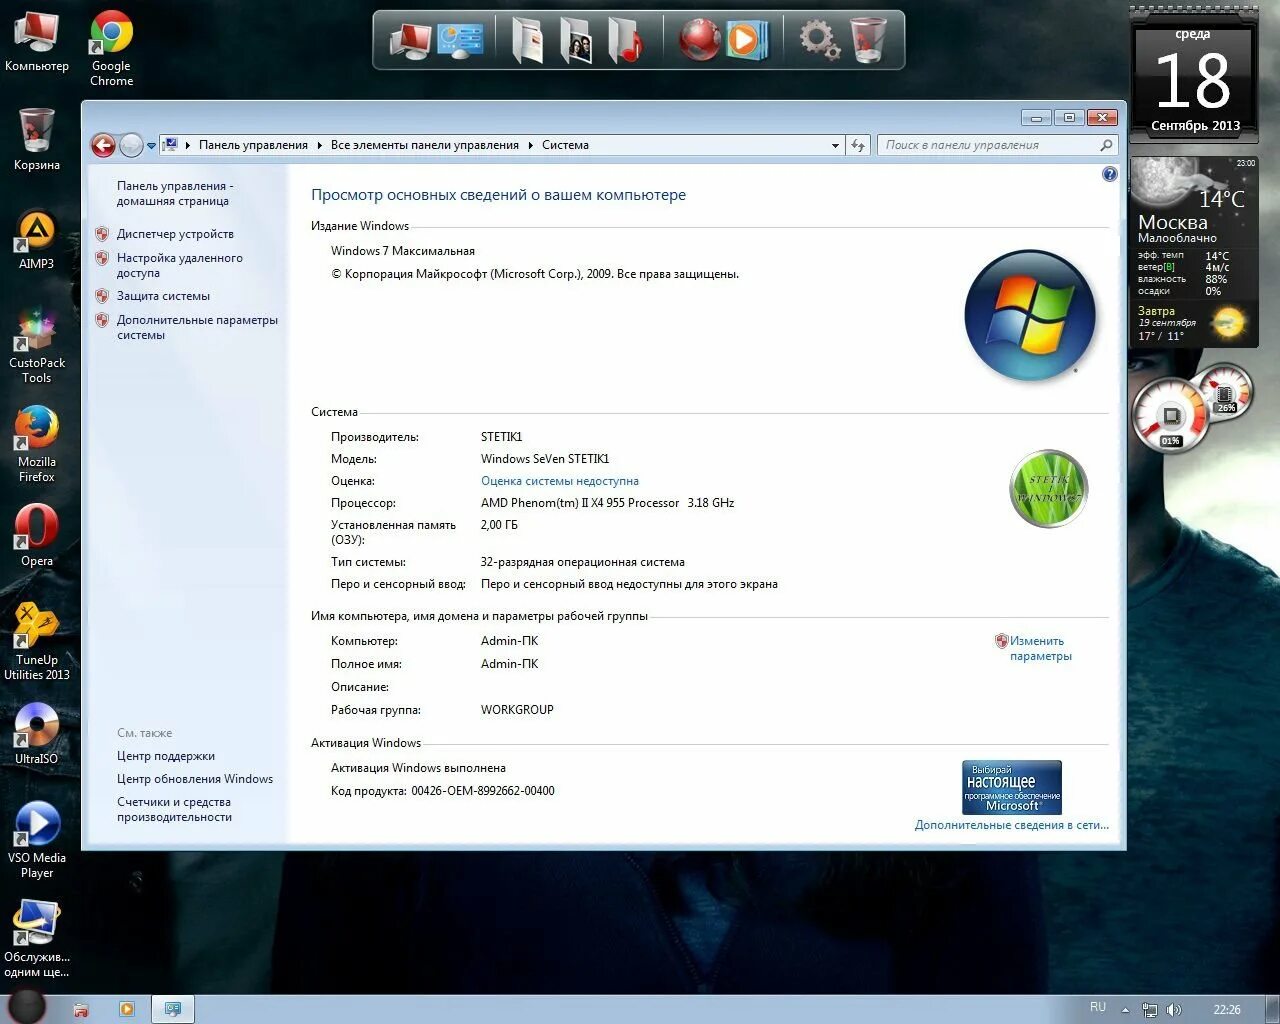The height and width of the screenshot is (1024, 1280).
Task: Open Настройка удаленного доступа link
Action: point(180,265)
